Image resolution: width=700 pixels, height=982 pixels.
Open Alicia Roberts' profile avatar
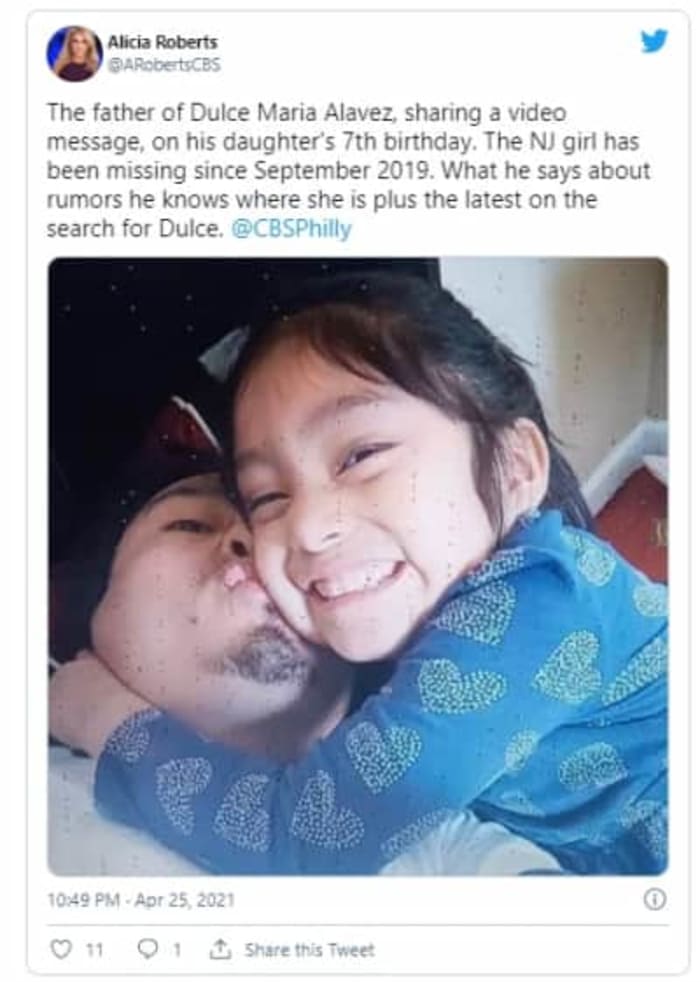click(x=75, y=53)
